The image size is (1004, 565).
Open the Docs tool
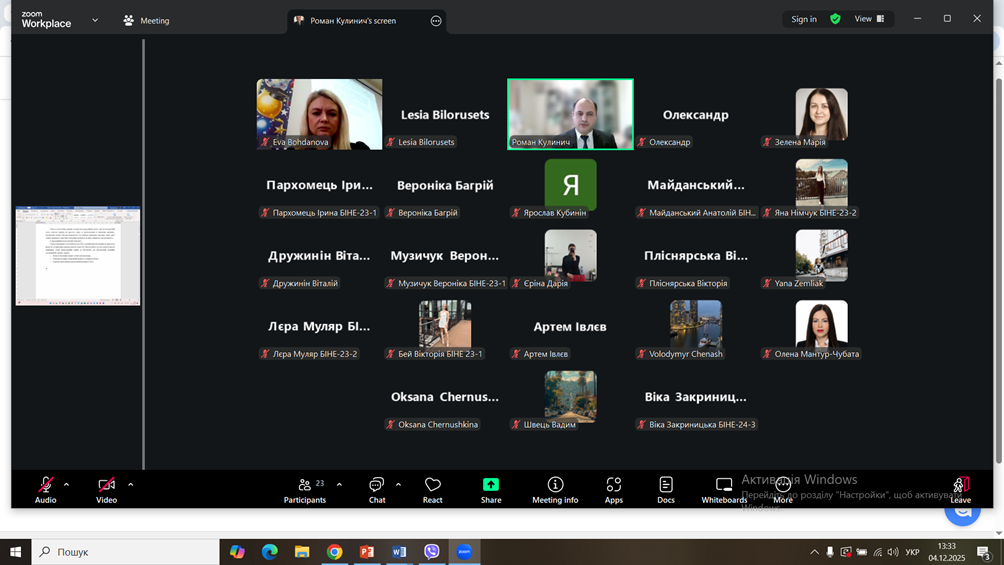[665, 489]
